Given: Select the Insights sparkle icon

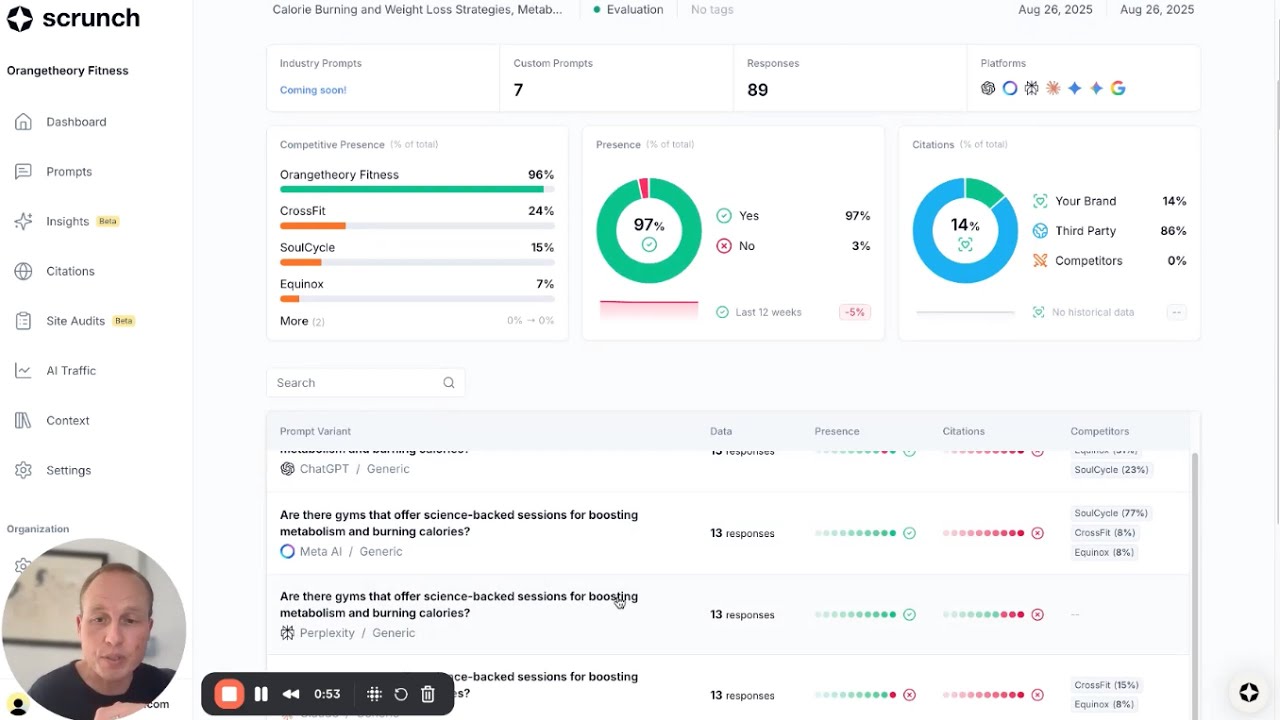Looking at the screenshot, I should 23,221.
